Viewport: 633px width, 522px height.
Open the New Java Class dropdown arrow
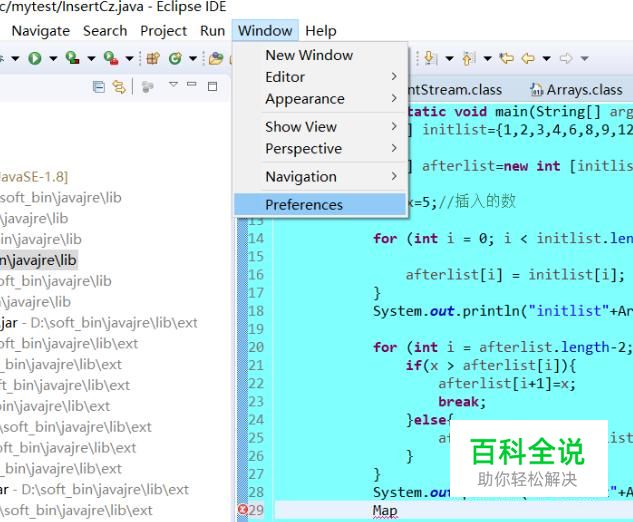click(x=193, y=59)
